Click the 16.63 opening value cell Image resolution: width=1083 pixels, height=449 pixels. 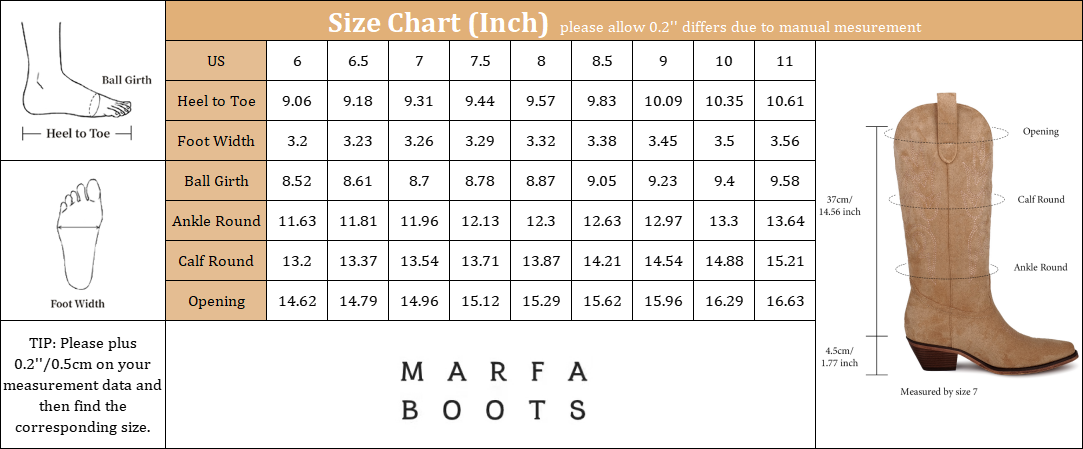[785, 301]
